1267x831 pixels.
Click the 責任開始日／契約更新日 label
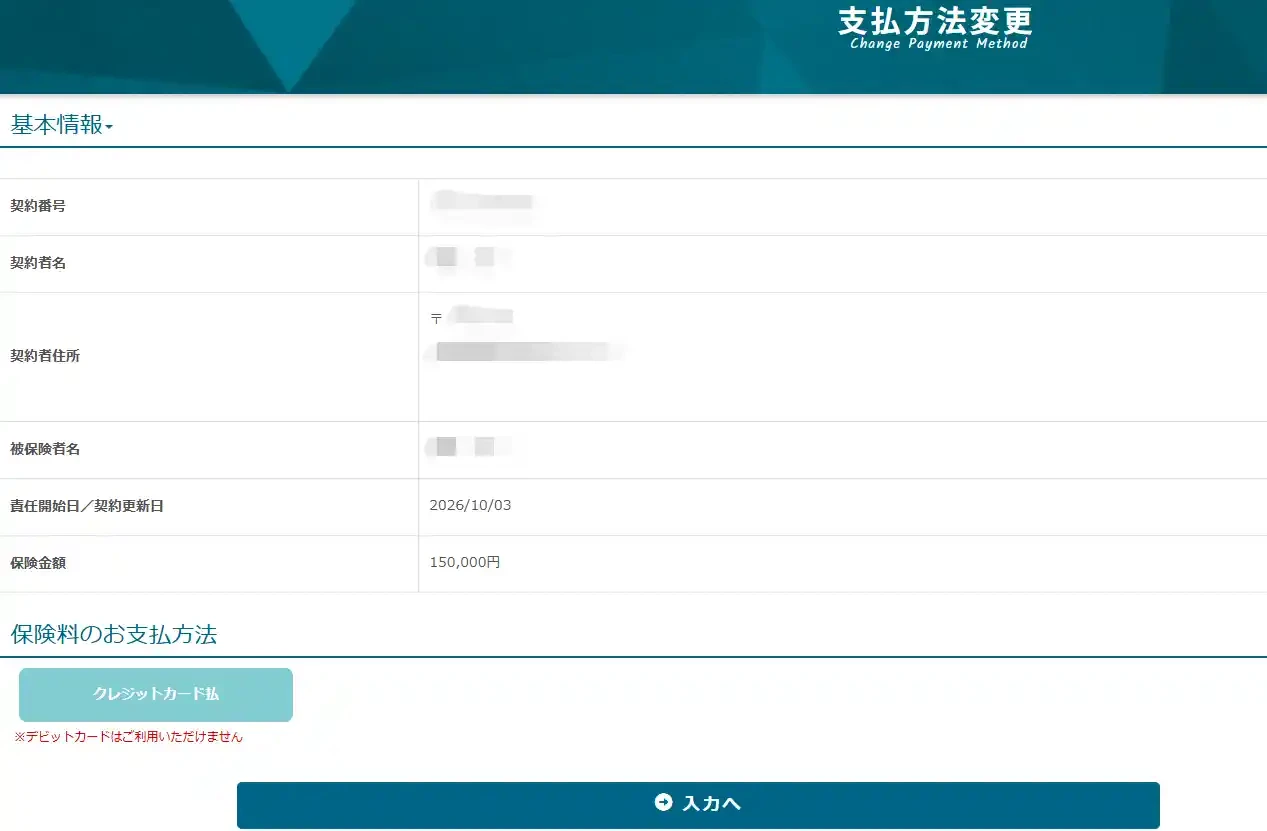tap(87, 506)
